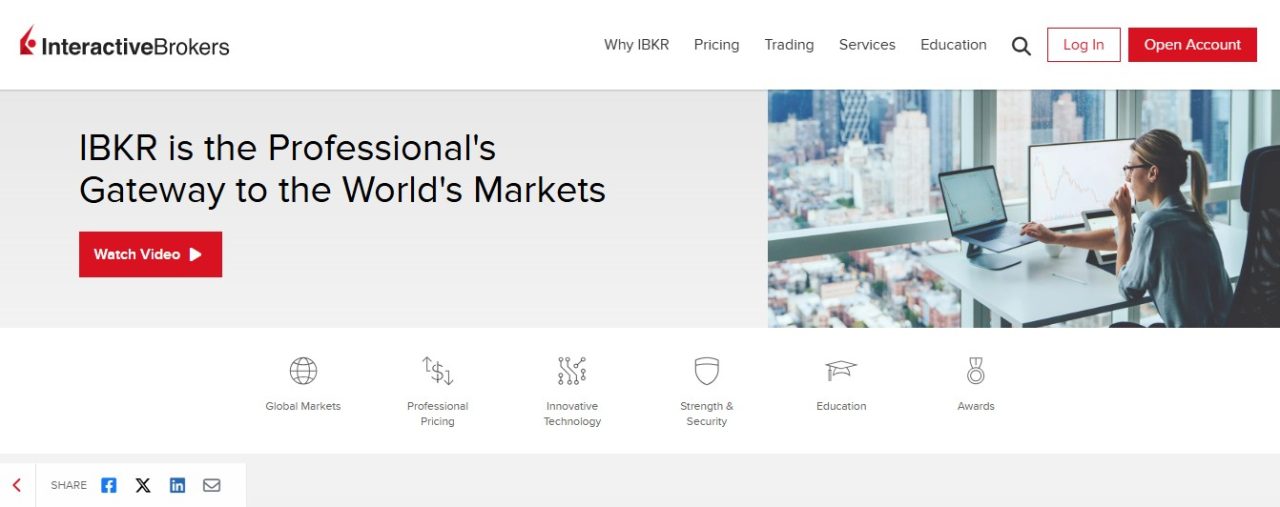Open the Why IBKR menu

click(x=636, y=45)
